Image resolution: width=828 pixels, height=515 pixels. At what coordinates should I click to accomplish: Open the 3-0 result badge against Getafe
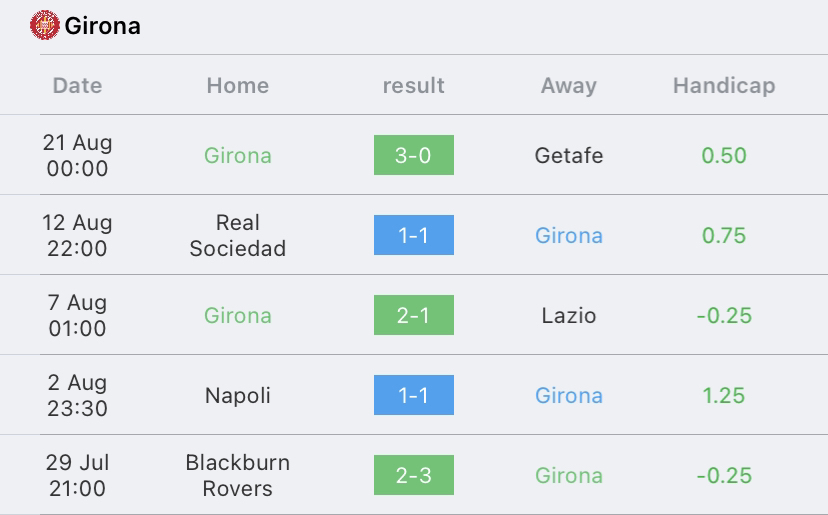414,155
